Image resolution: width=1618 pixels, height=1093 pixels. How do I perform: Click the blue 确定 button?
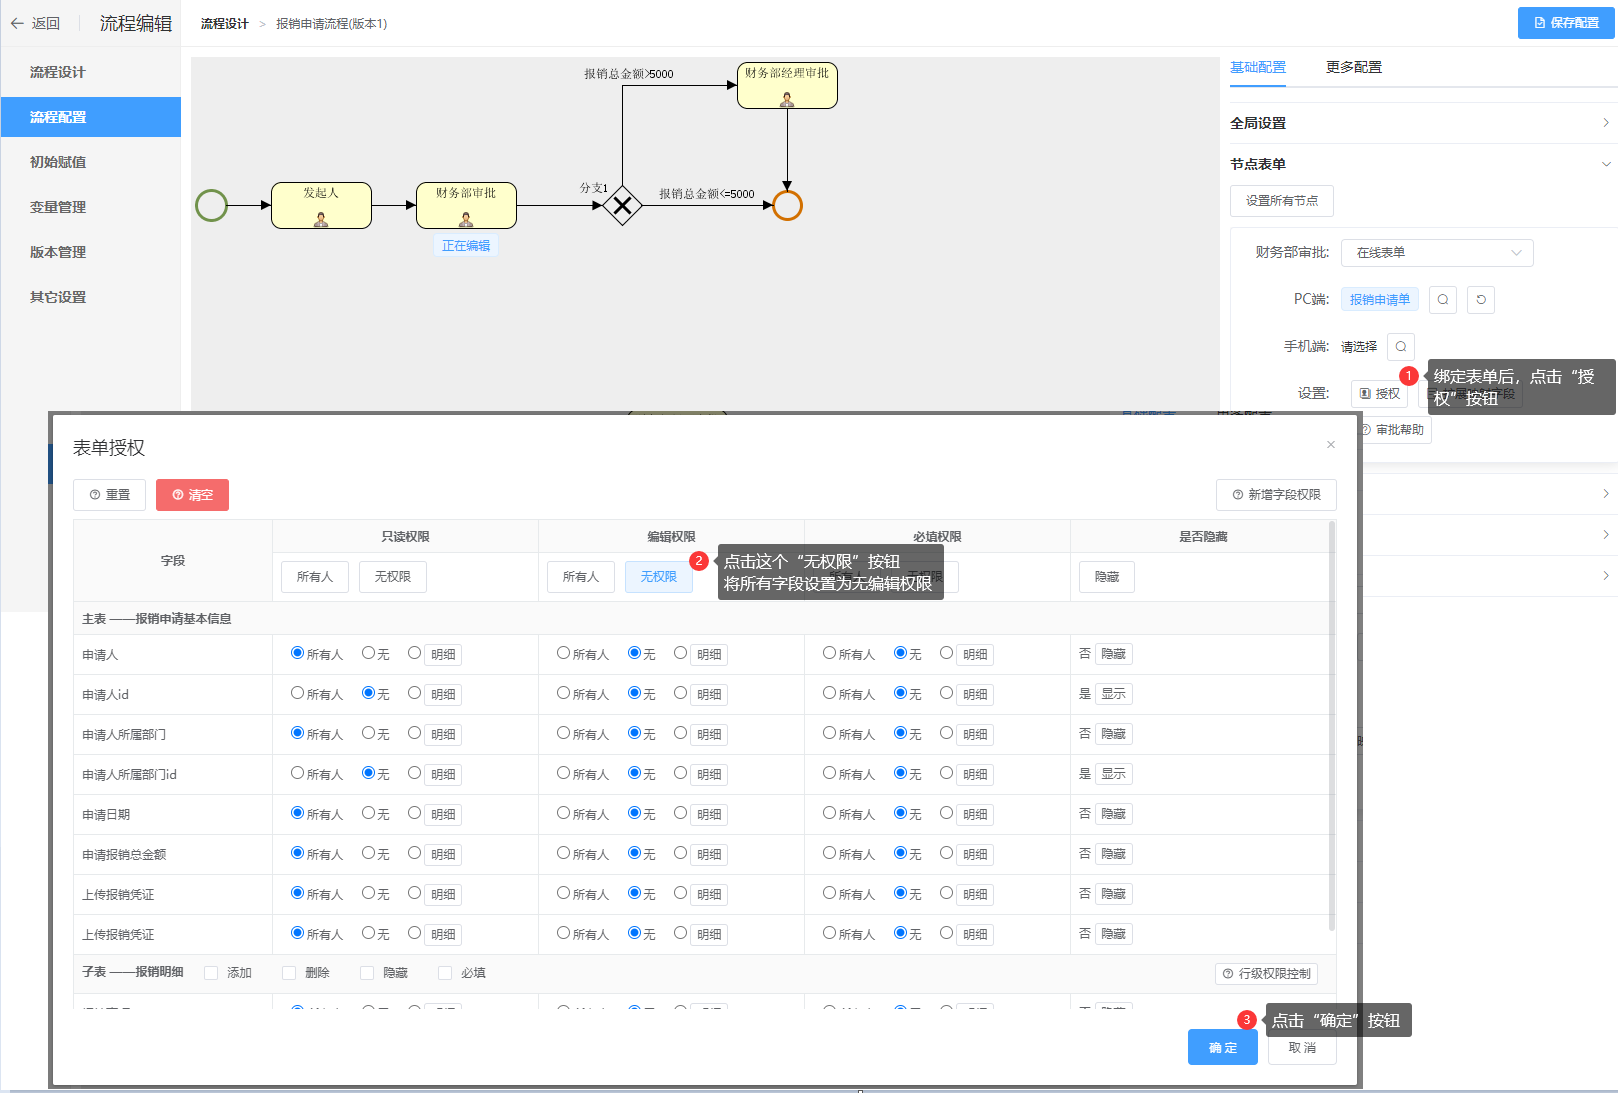[1223, 1048]
